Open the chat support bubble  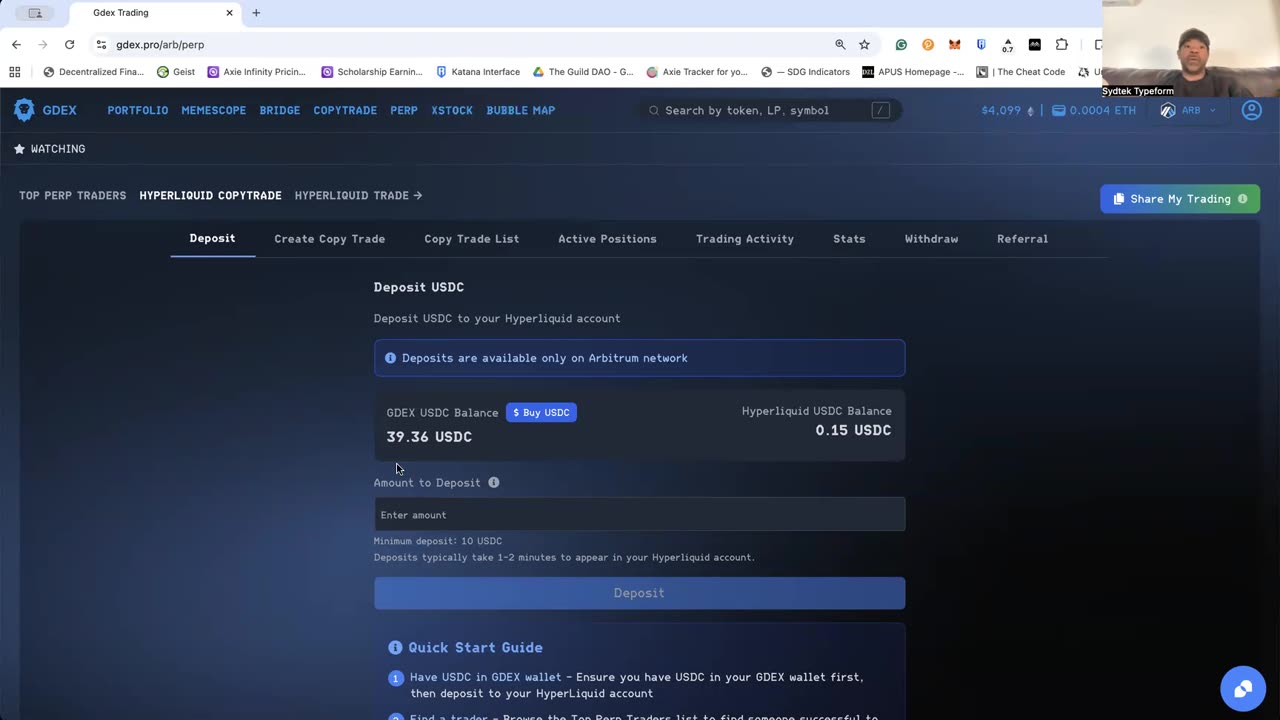[1243, 688]
